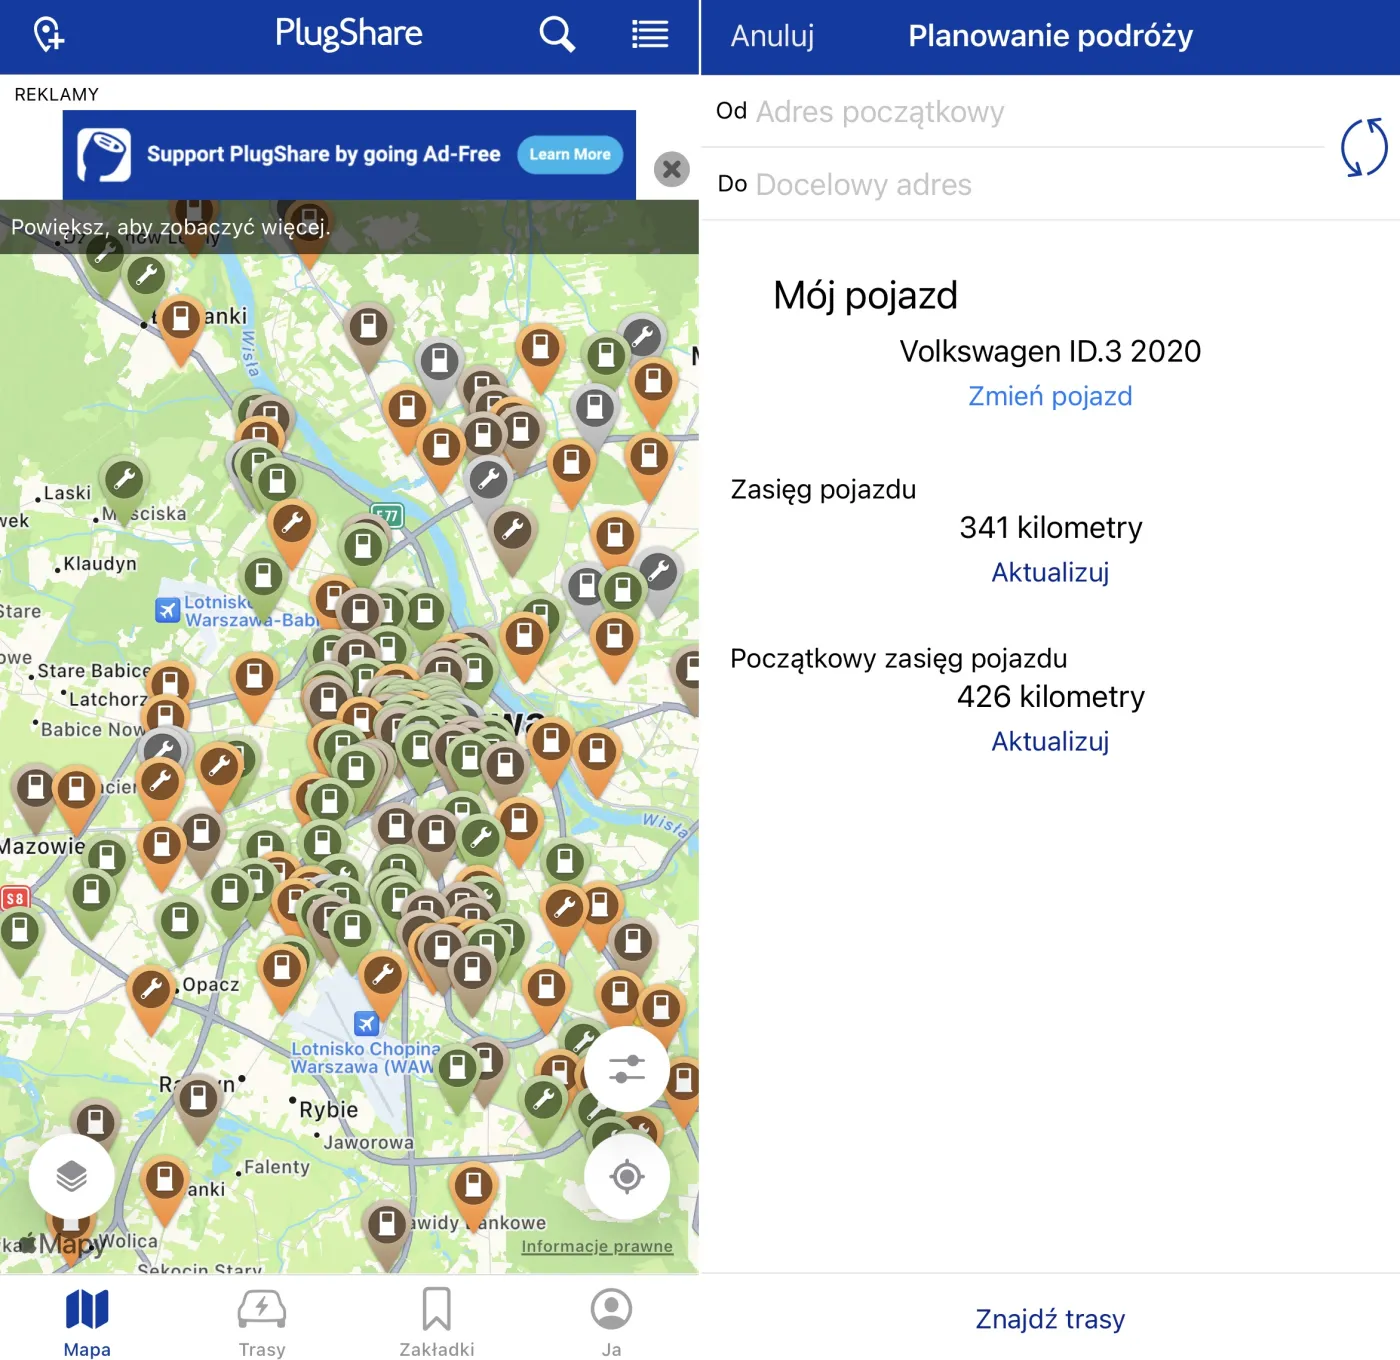
Task: Open the list view menu icon
Action: click(x=650, y=35)
